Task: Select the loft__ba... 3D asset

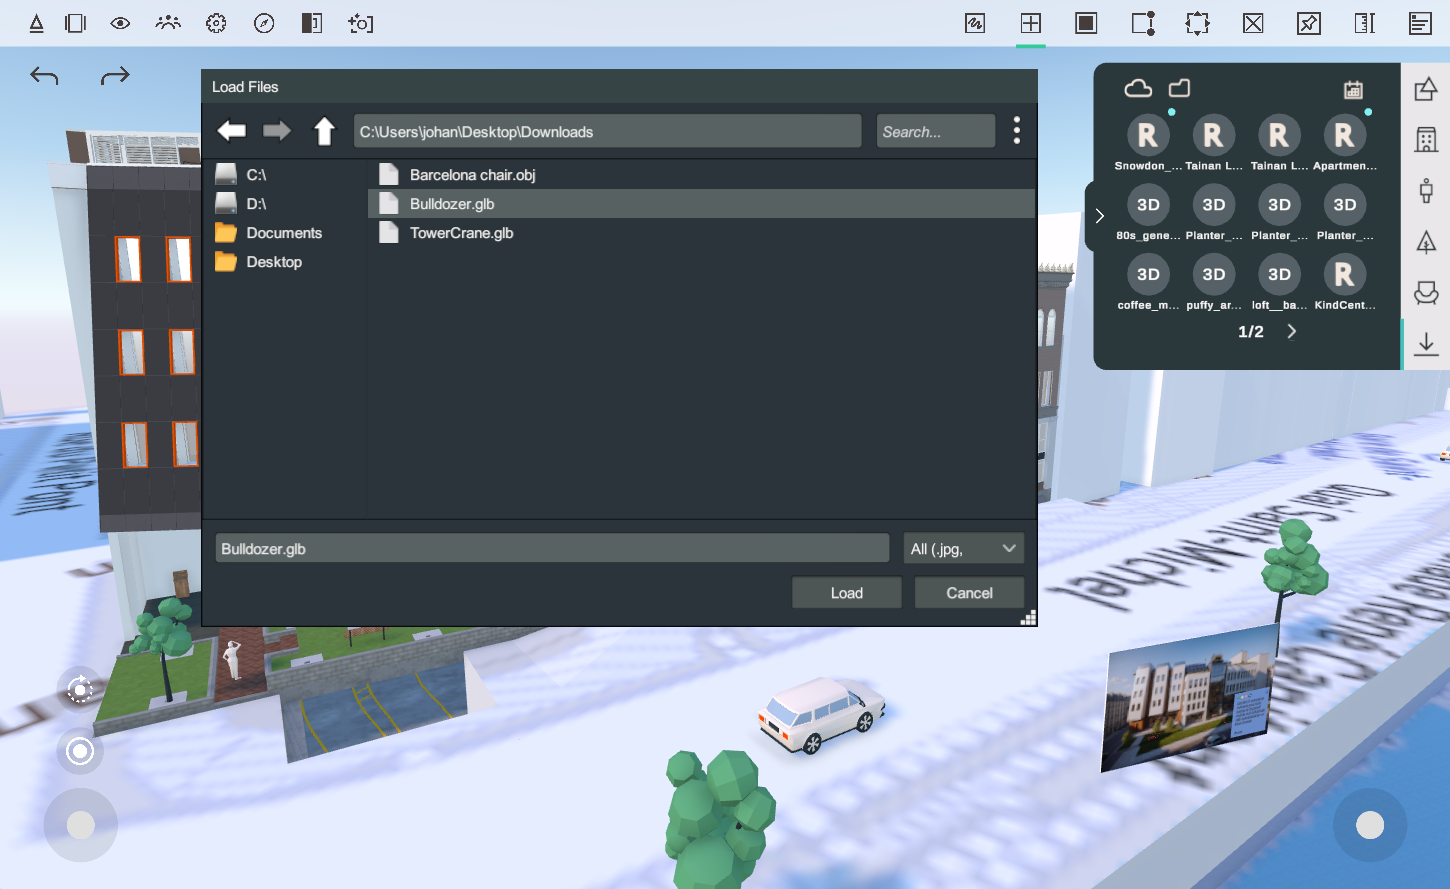Action: (1279, 283)
